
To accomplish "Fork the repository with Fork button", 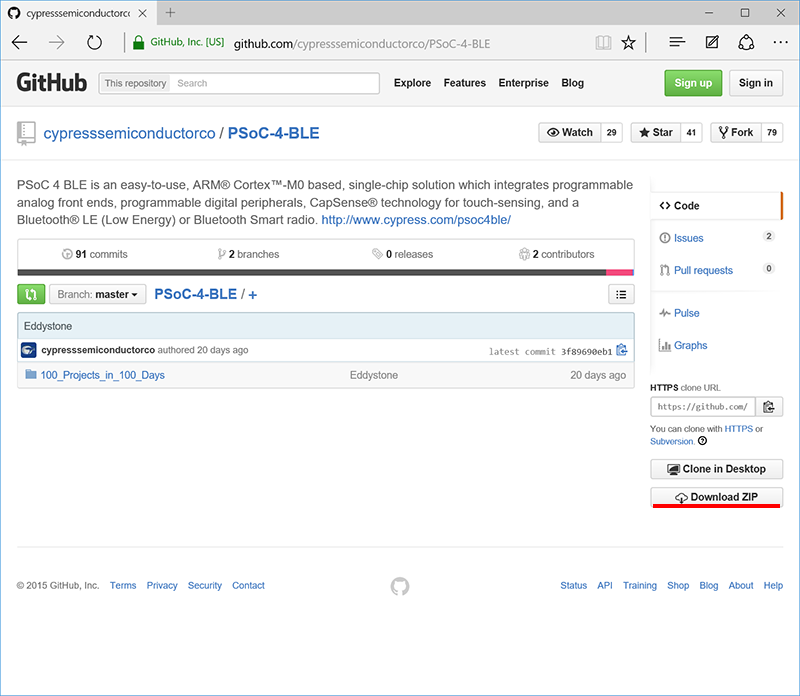I will coord(736,133).
